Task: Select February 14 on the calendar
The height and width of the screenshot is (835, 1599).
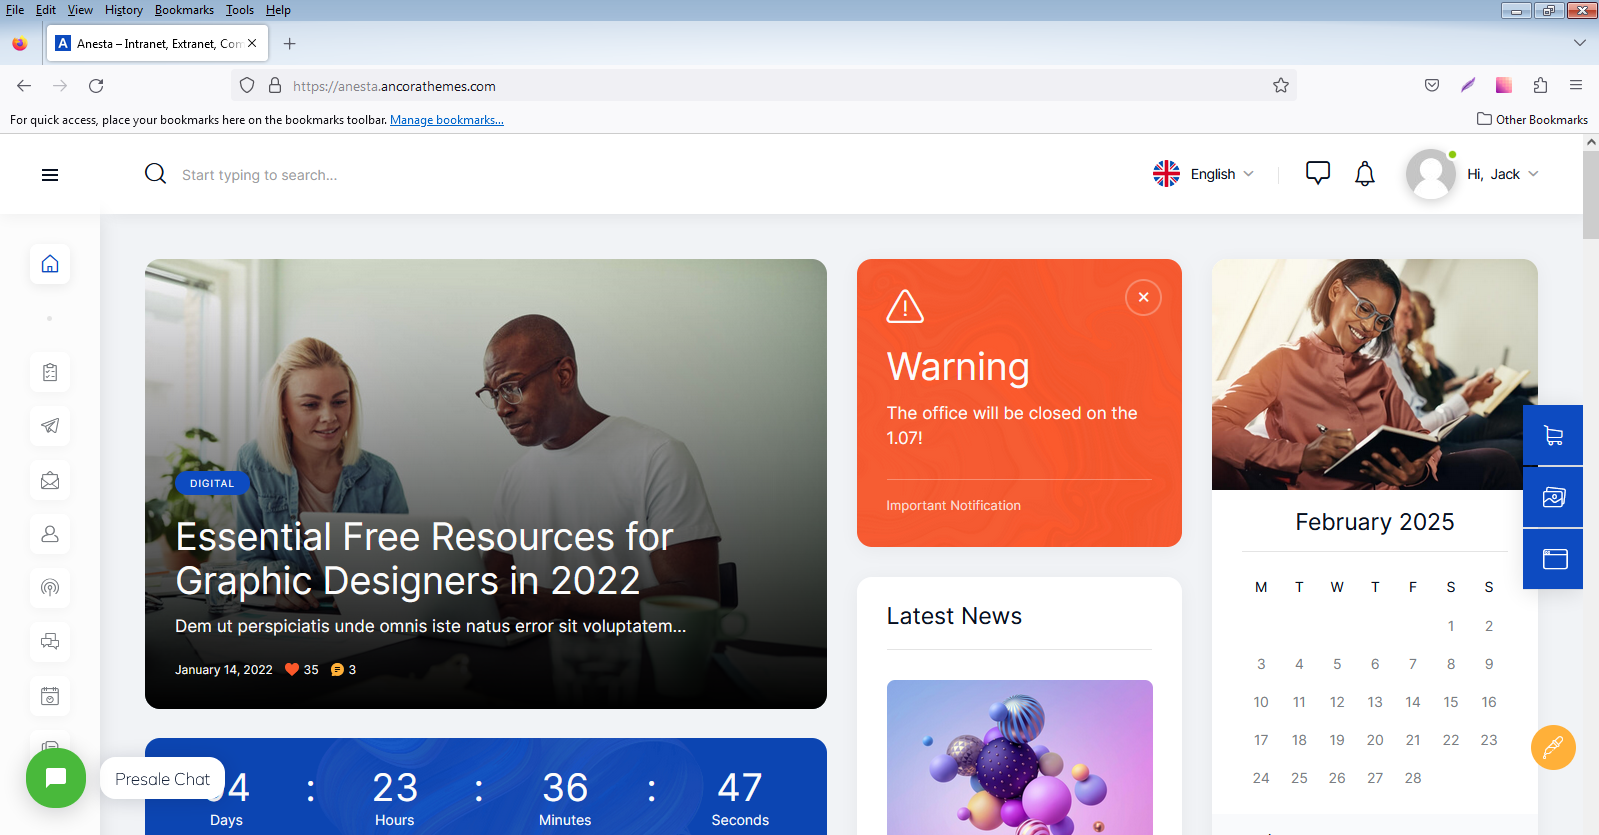Action: click(x=1413, y=702)
